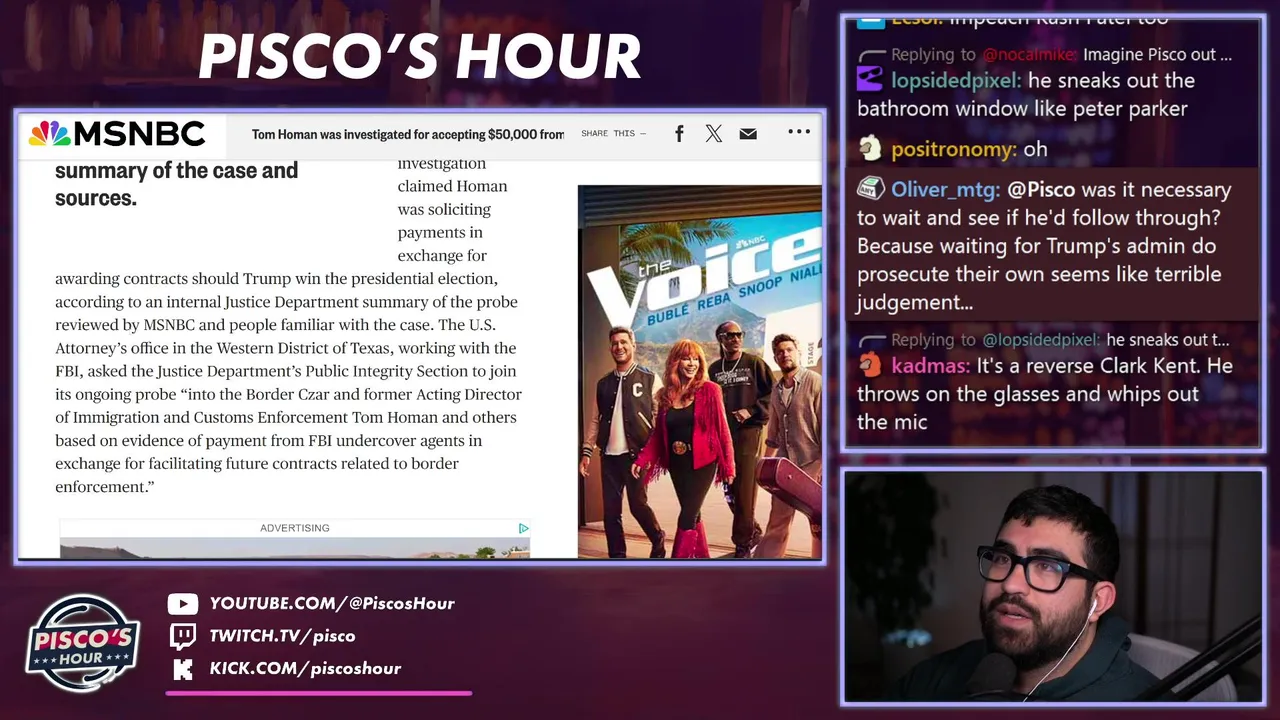Viewport: 1280px width, 720px height.
Task: Click 'he sneaks out the bathroom window' message
Action: [x=1026, y=94]
